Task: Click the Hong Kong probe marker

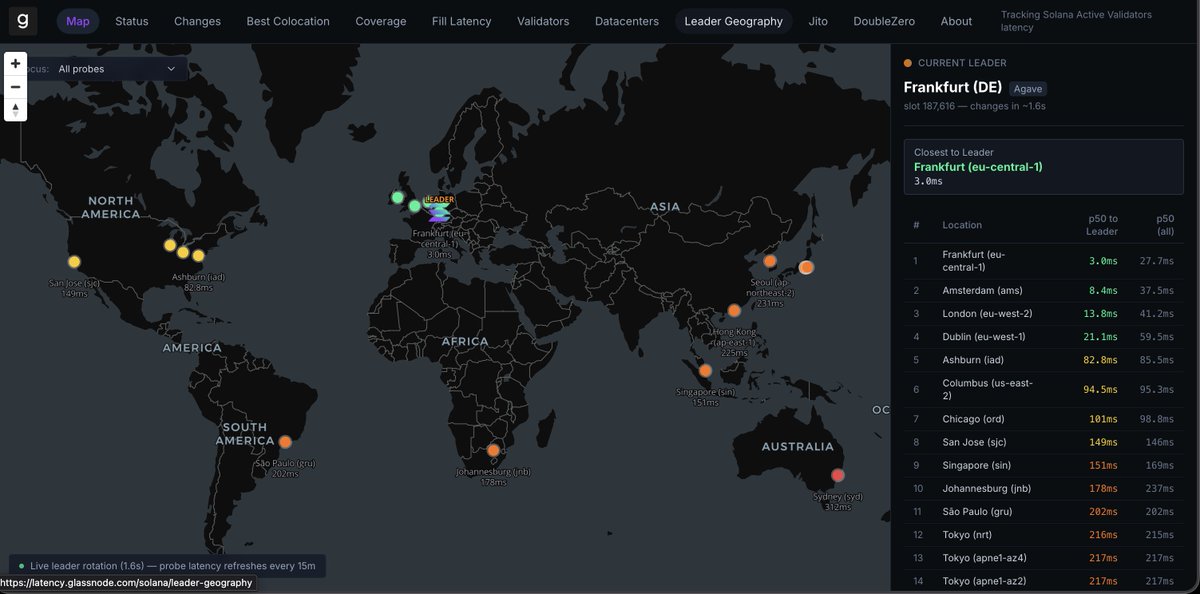Action: point(734,310)
